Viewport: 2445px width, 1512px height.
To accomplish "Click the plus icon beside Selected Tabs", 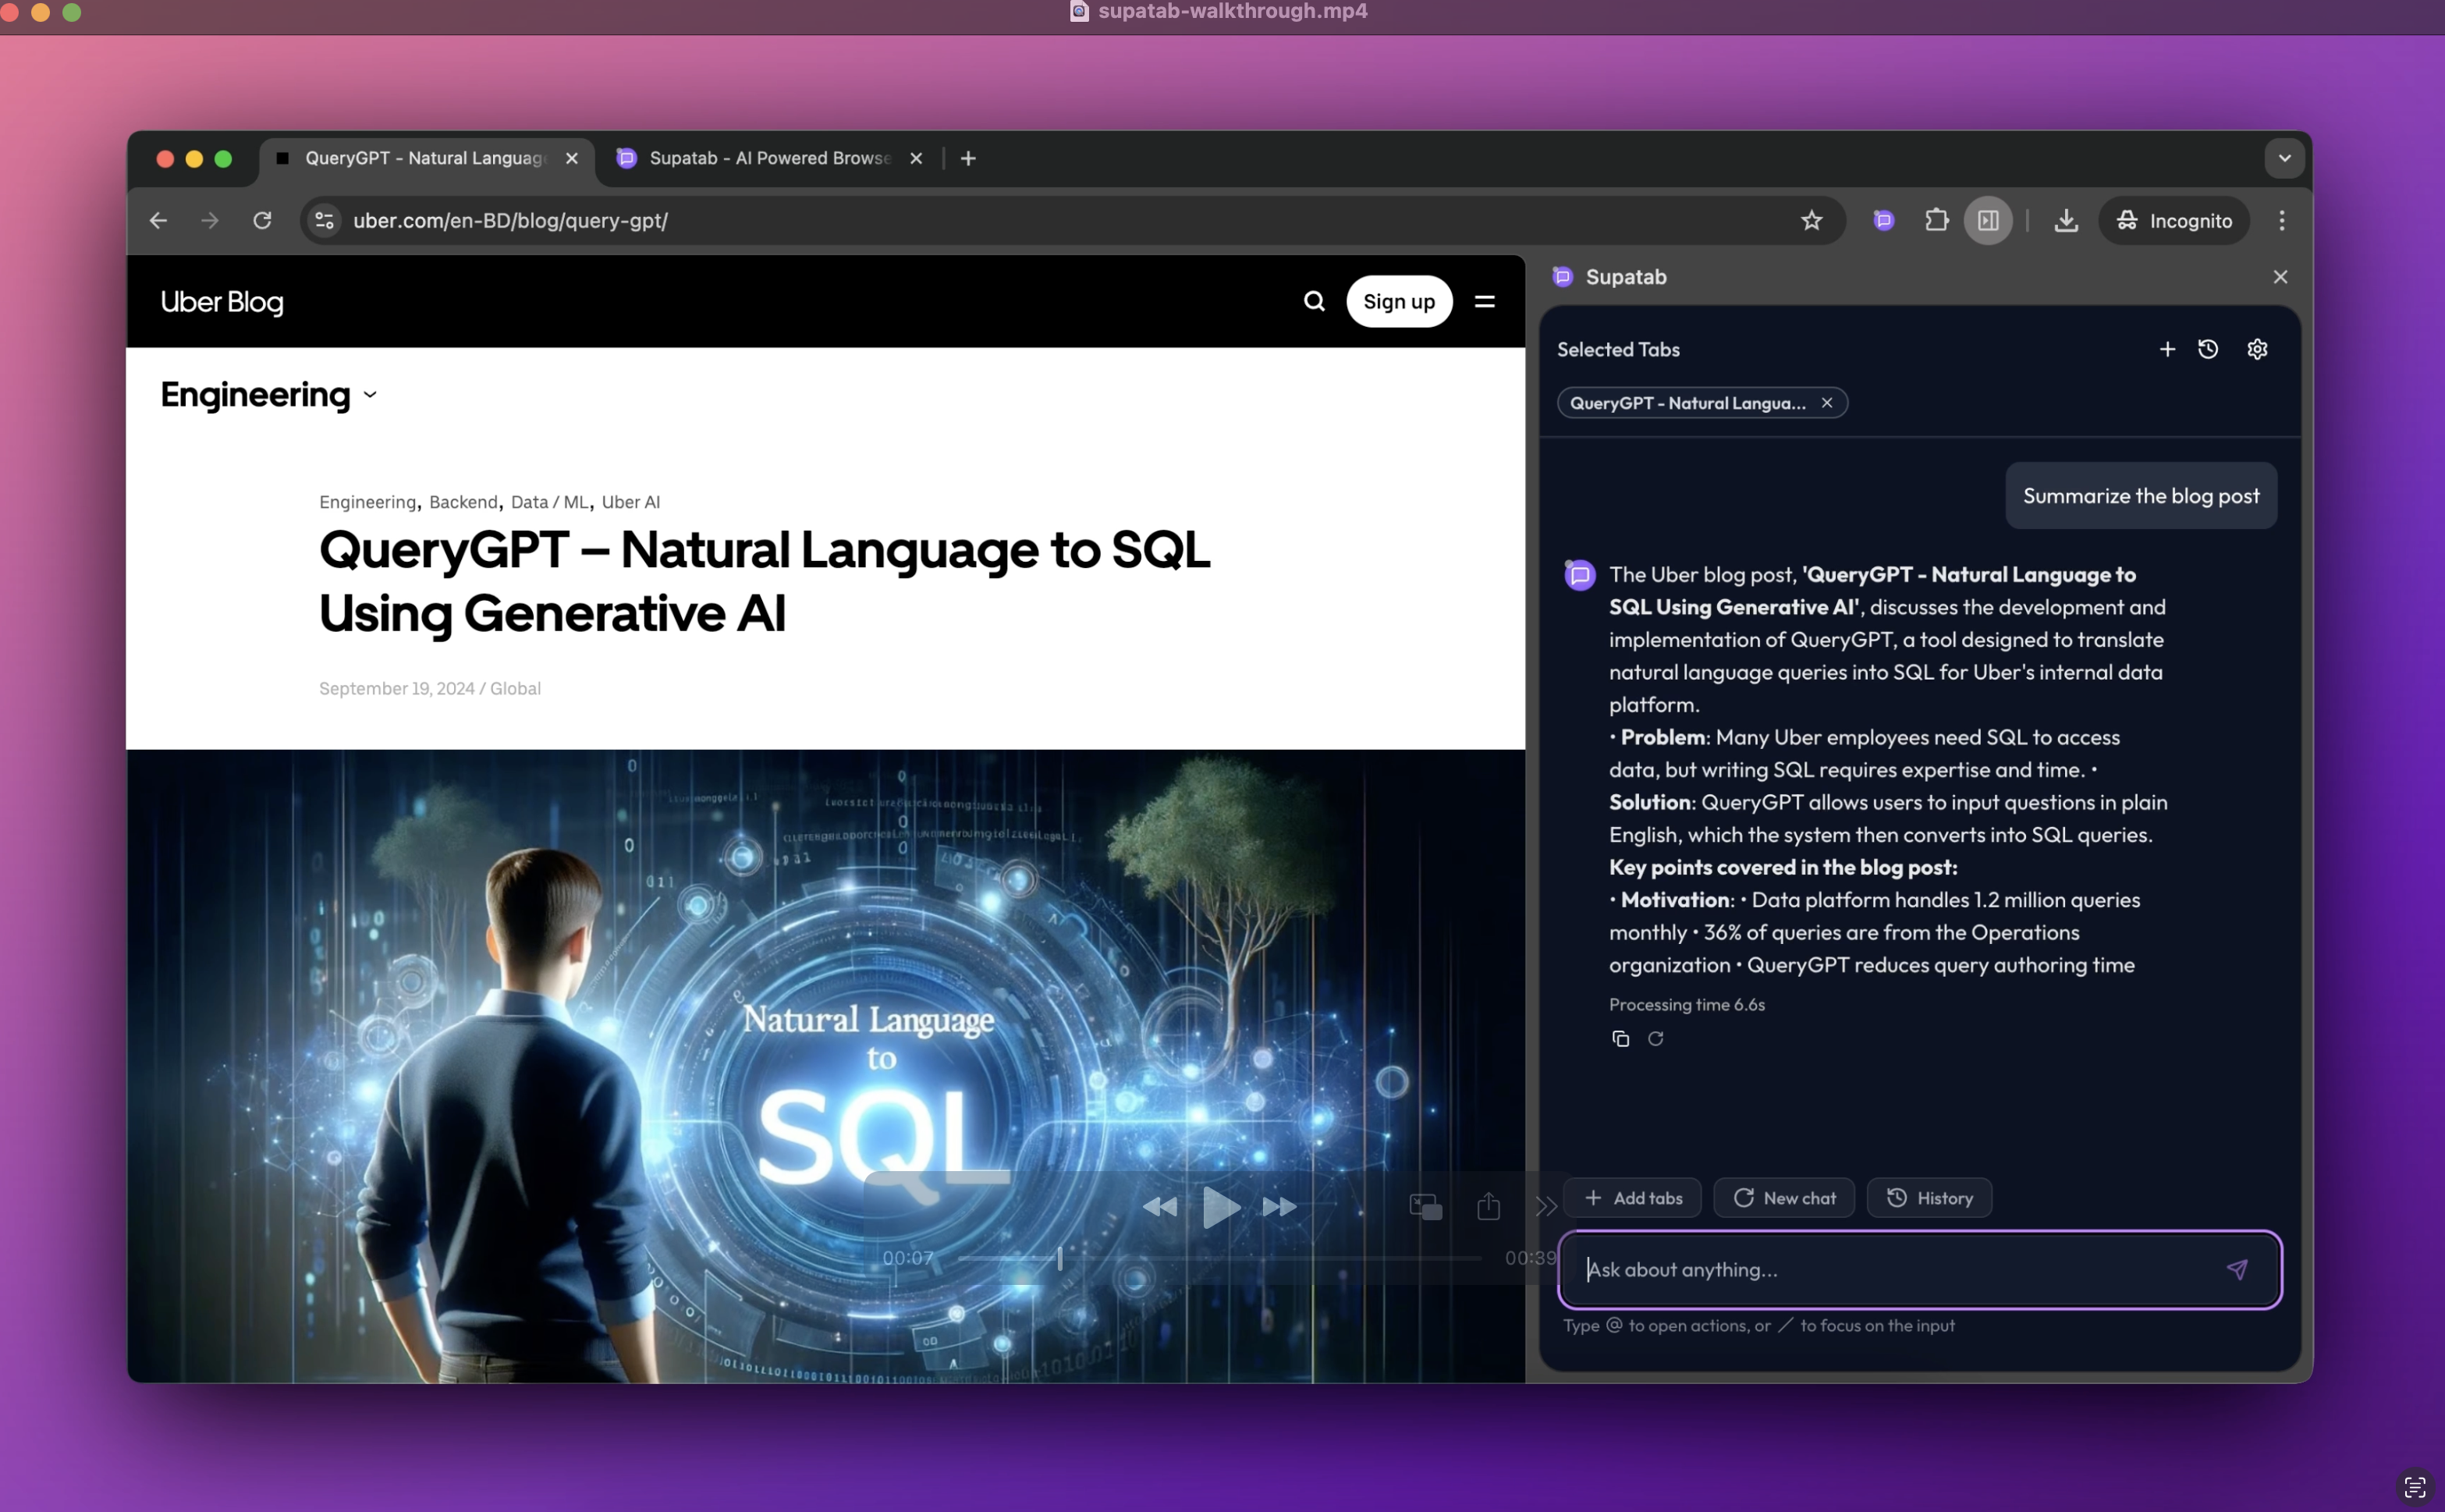I will click(2167, 349).
